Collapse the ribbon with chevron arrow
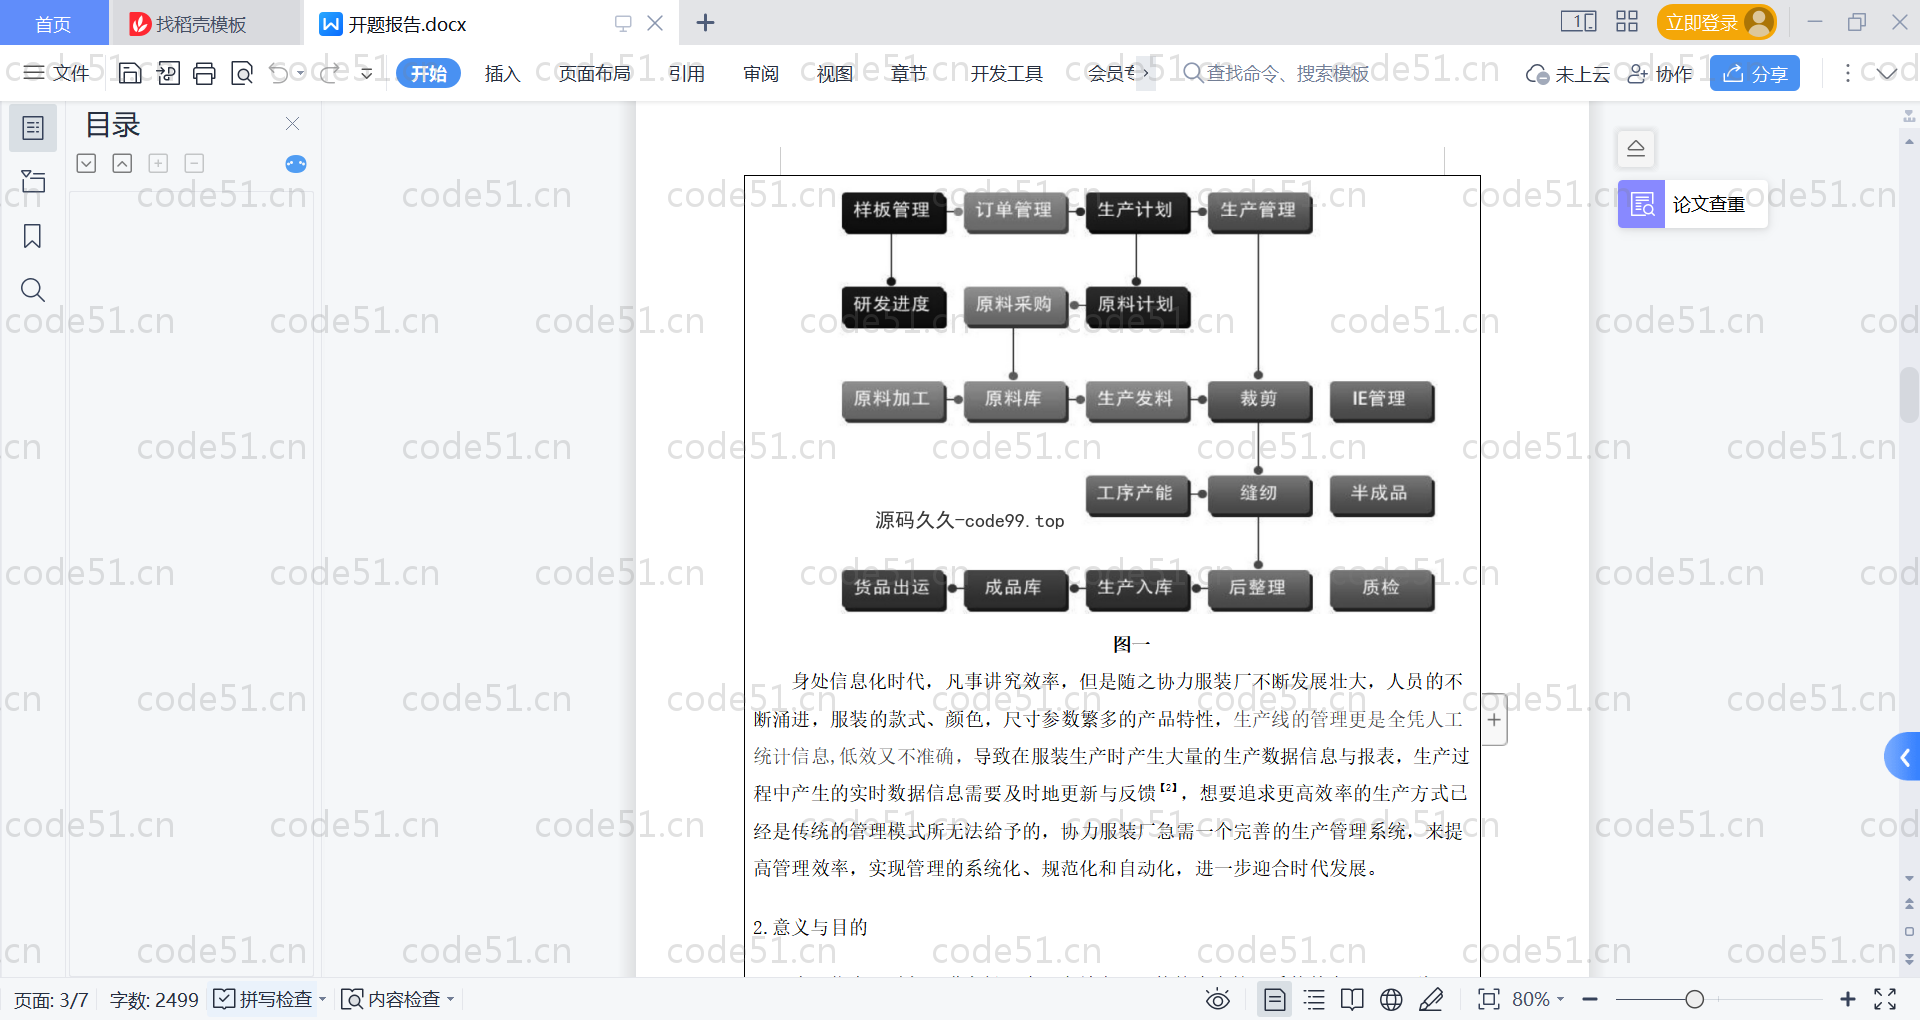The width and height of the screenshot is (1920, 1020). (x=1887, y=73)
